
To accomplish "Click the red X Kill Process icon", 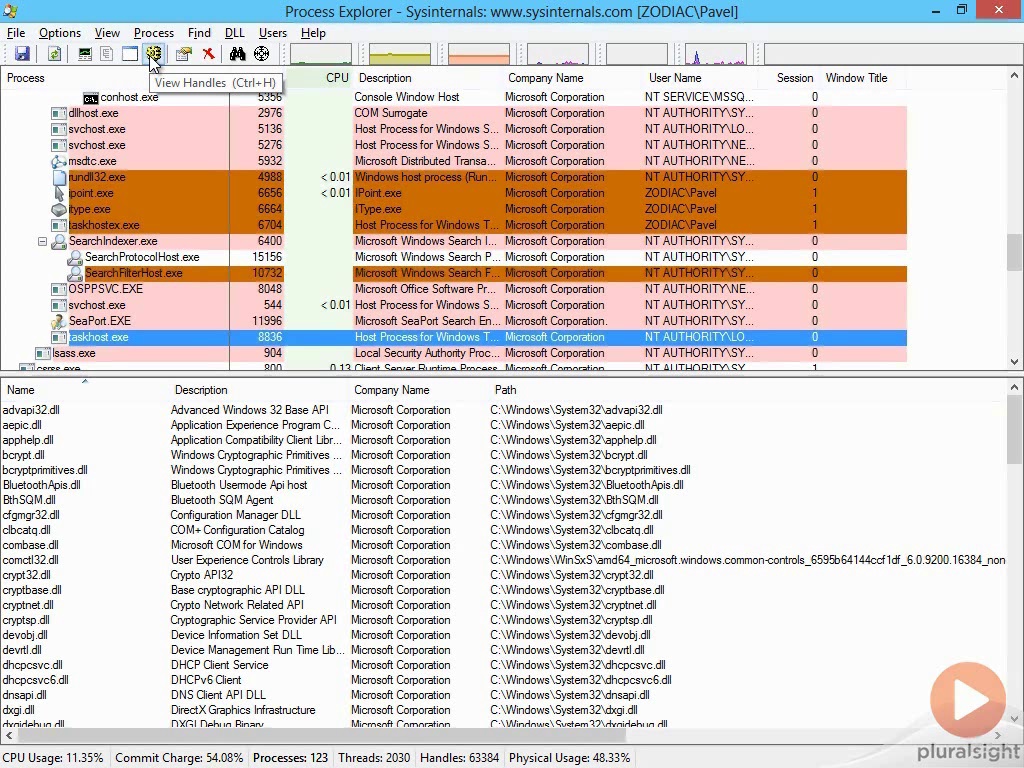I will 208,54.
